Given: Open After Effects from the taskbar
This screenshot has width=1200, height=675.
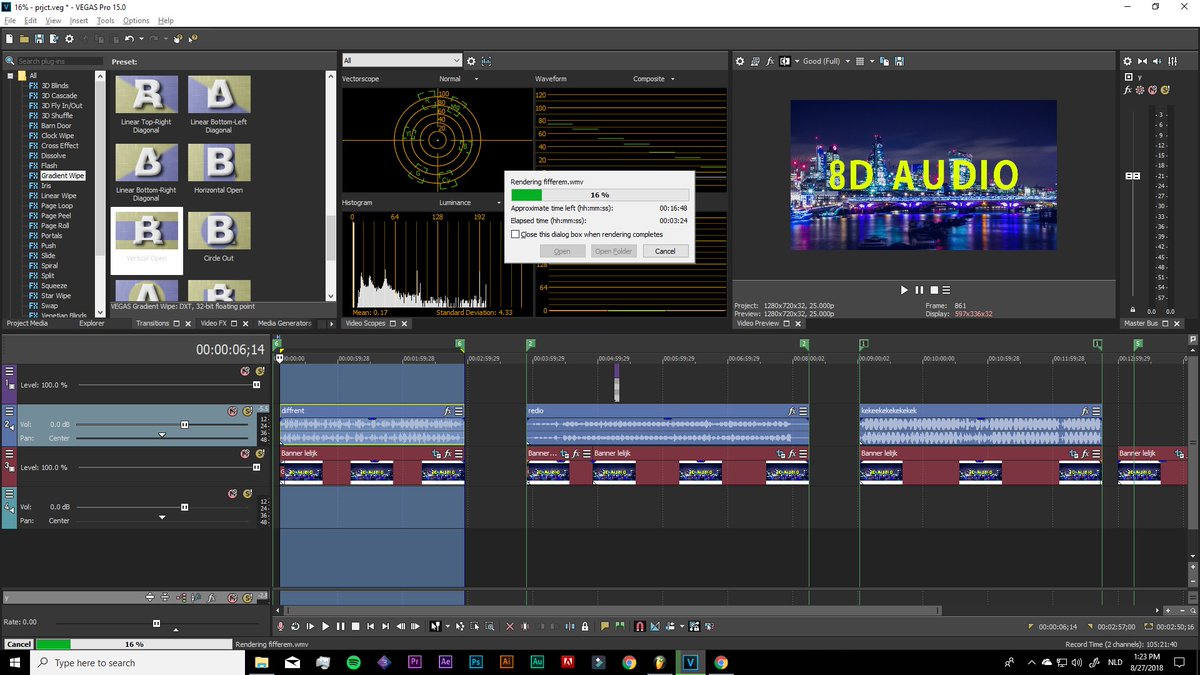Looking at the screenshot, I should pyautogui.click(x=446, y=662).
